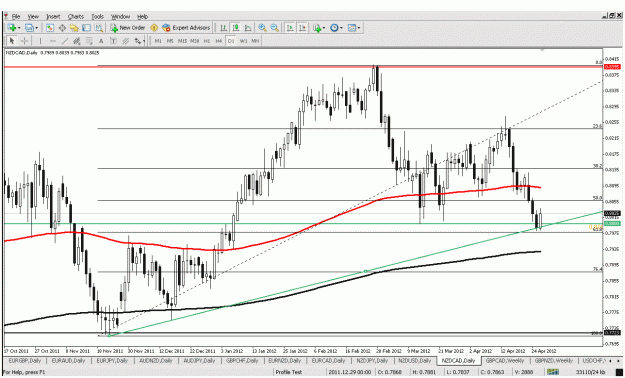Open the Insert menu
The width and height of the screenshot is (625, 378).
(53, 17)
